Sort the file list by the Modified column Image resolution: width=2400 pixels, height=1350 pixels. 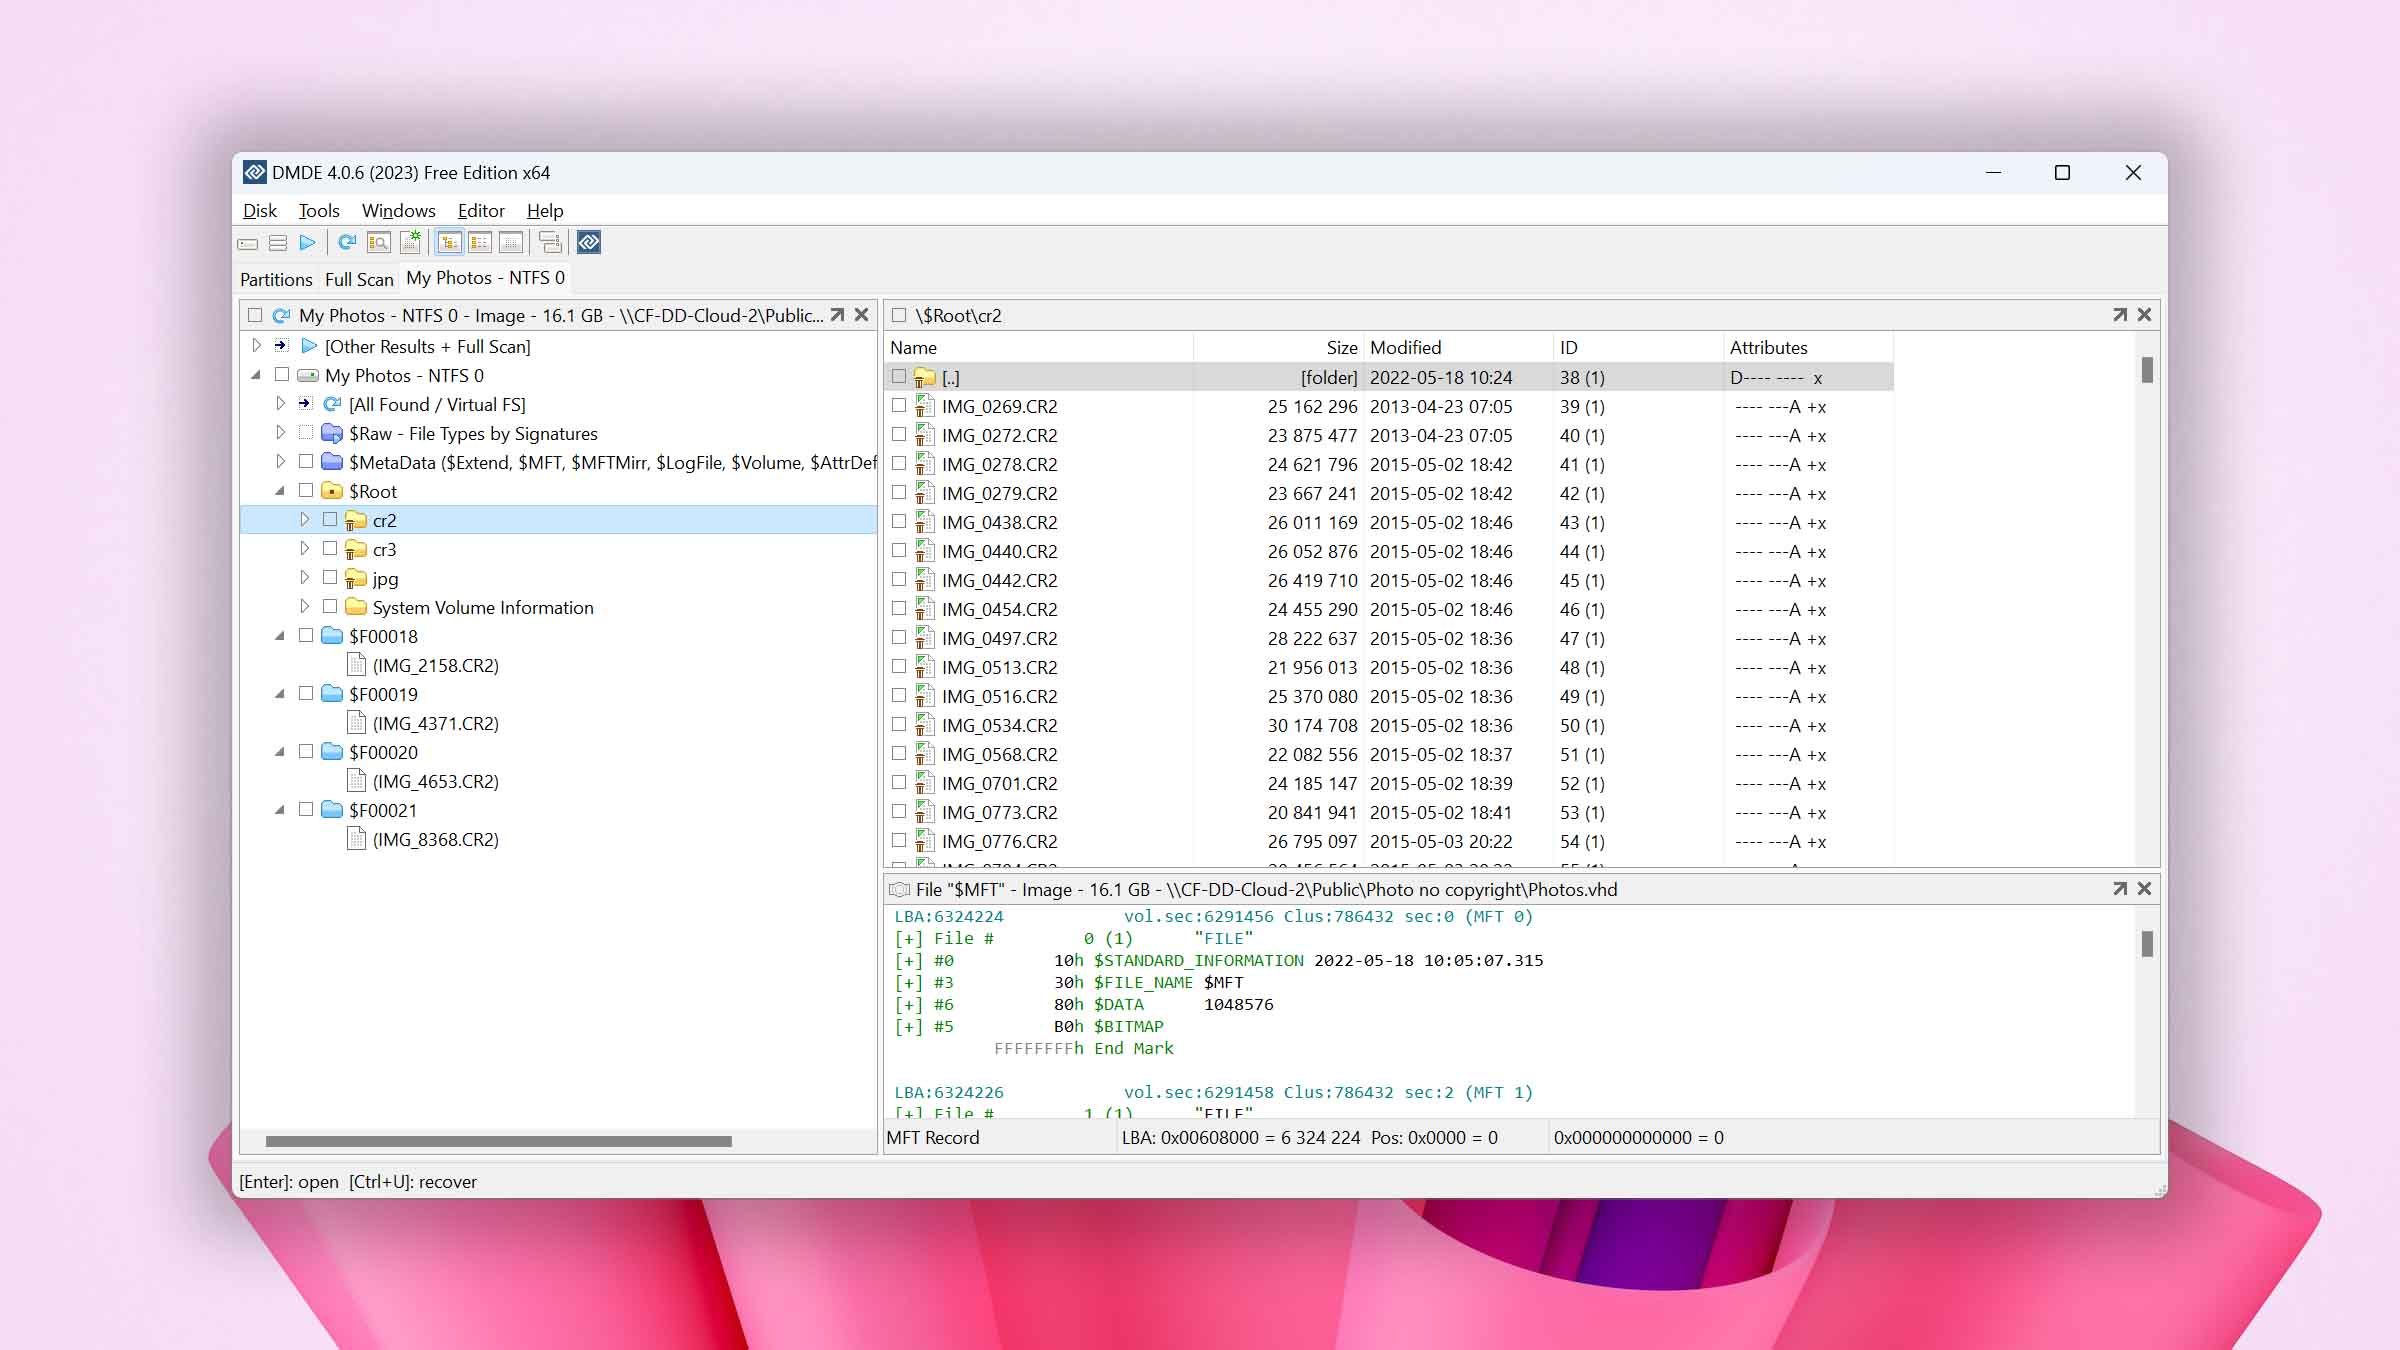pos(1405,348)
